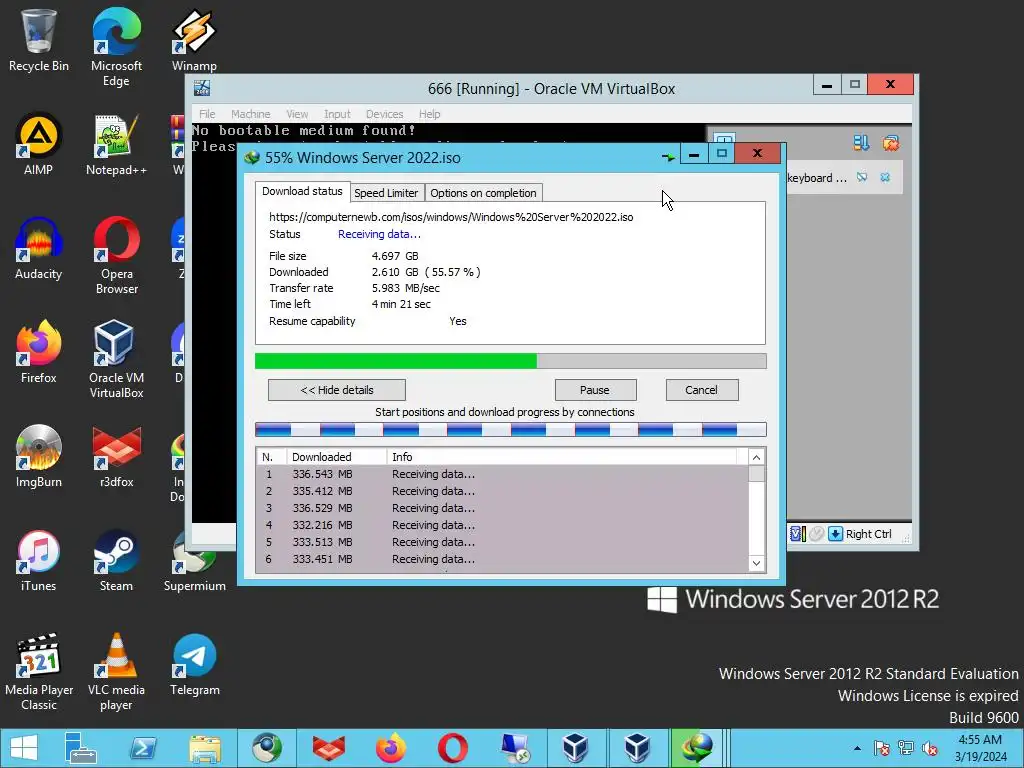
Task: Click the VirtualBox host key arrow indicator
Action: pos(835,534)
